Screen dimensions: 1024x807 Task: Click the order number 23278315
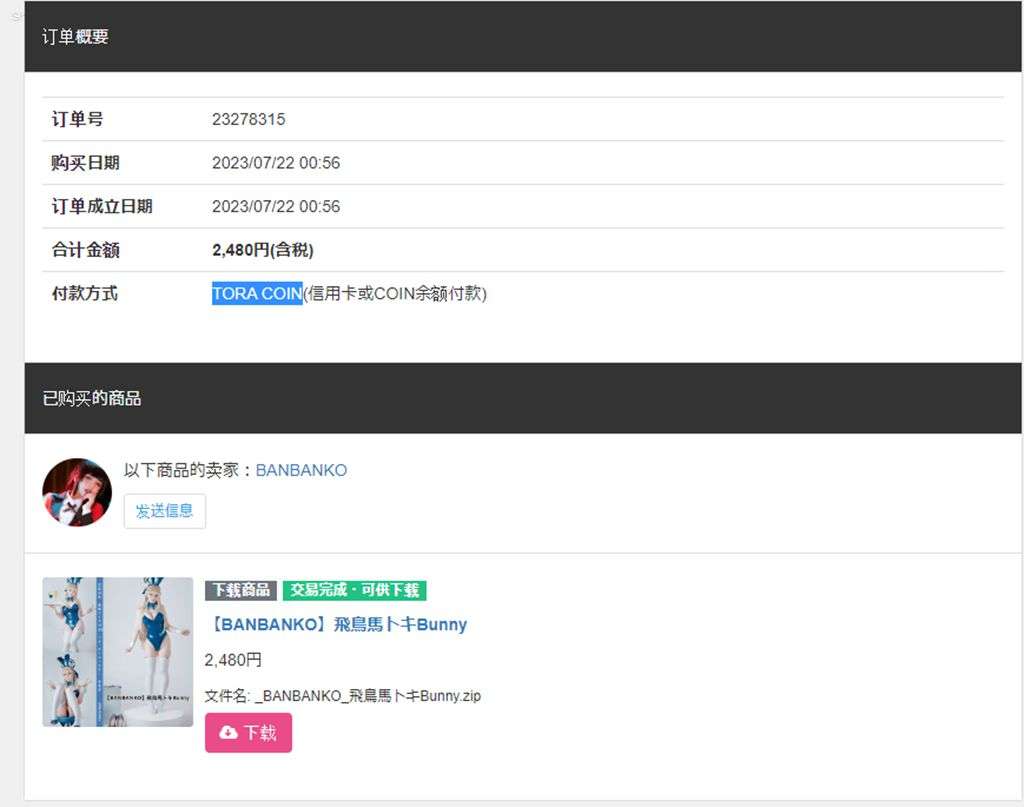coord(248,119)
